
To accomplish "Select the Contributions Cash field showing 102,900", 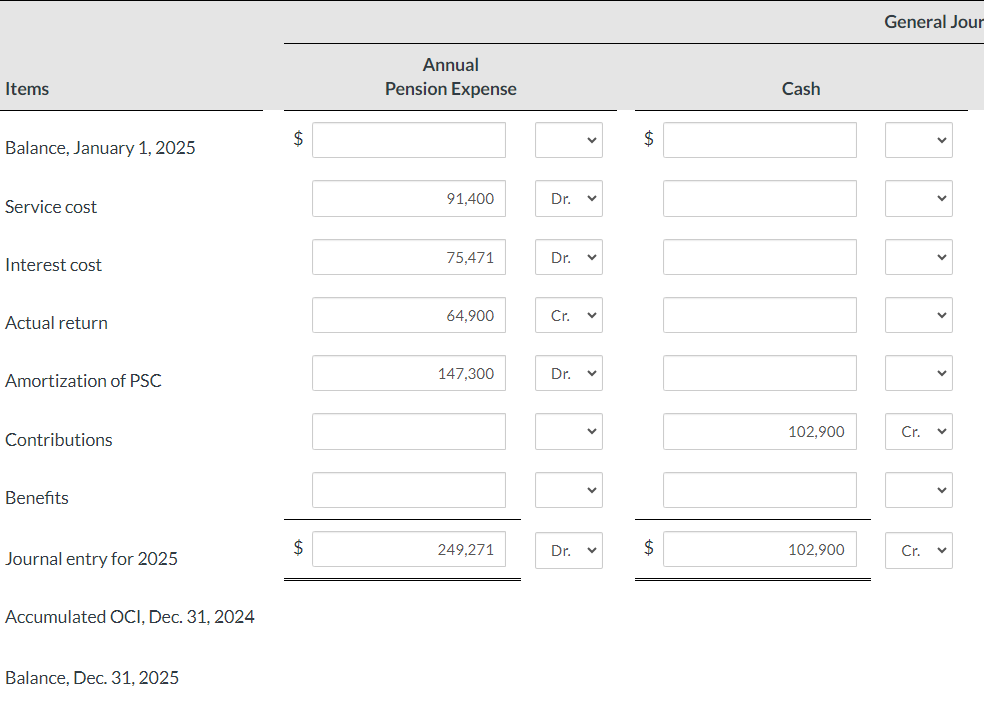I will (x=759, y=431).
